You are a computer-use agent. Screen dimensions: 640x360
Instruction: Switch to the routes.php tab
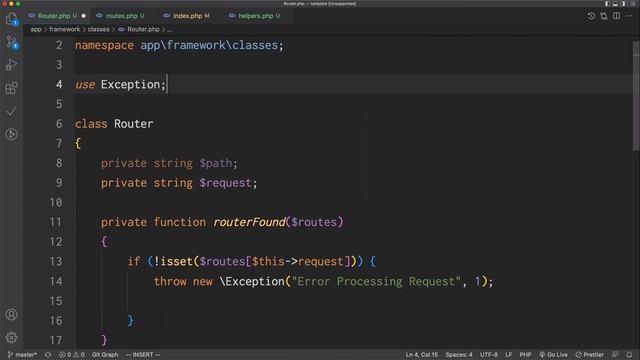pos(124,16)
